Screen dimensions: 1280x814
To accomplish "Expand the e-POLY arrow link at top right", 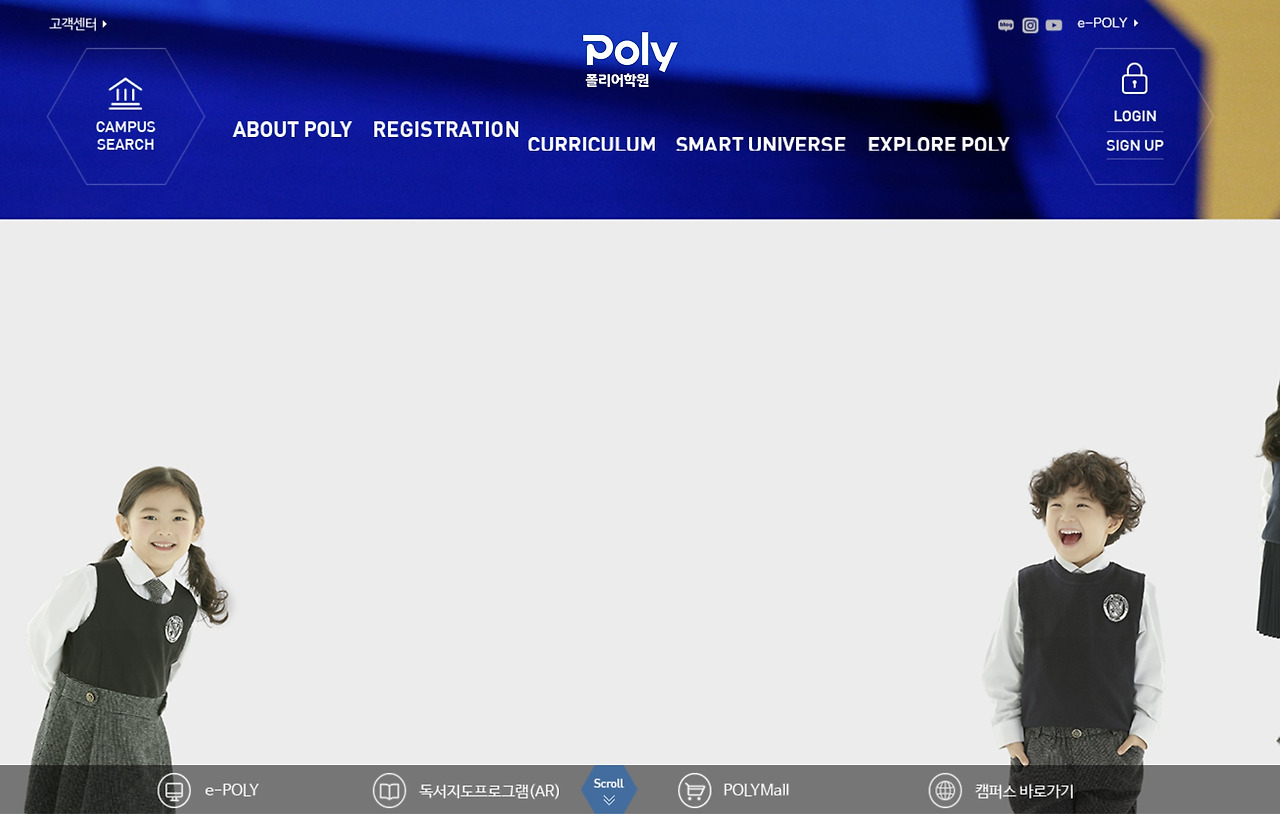I will tap(1108, 23).
